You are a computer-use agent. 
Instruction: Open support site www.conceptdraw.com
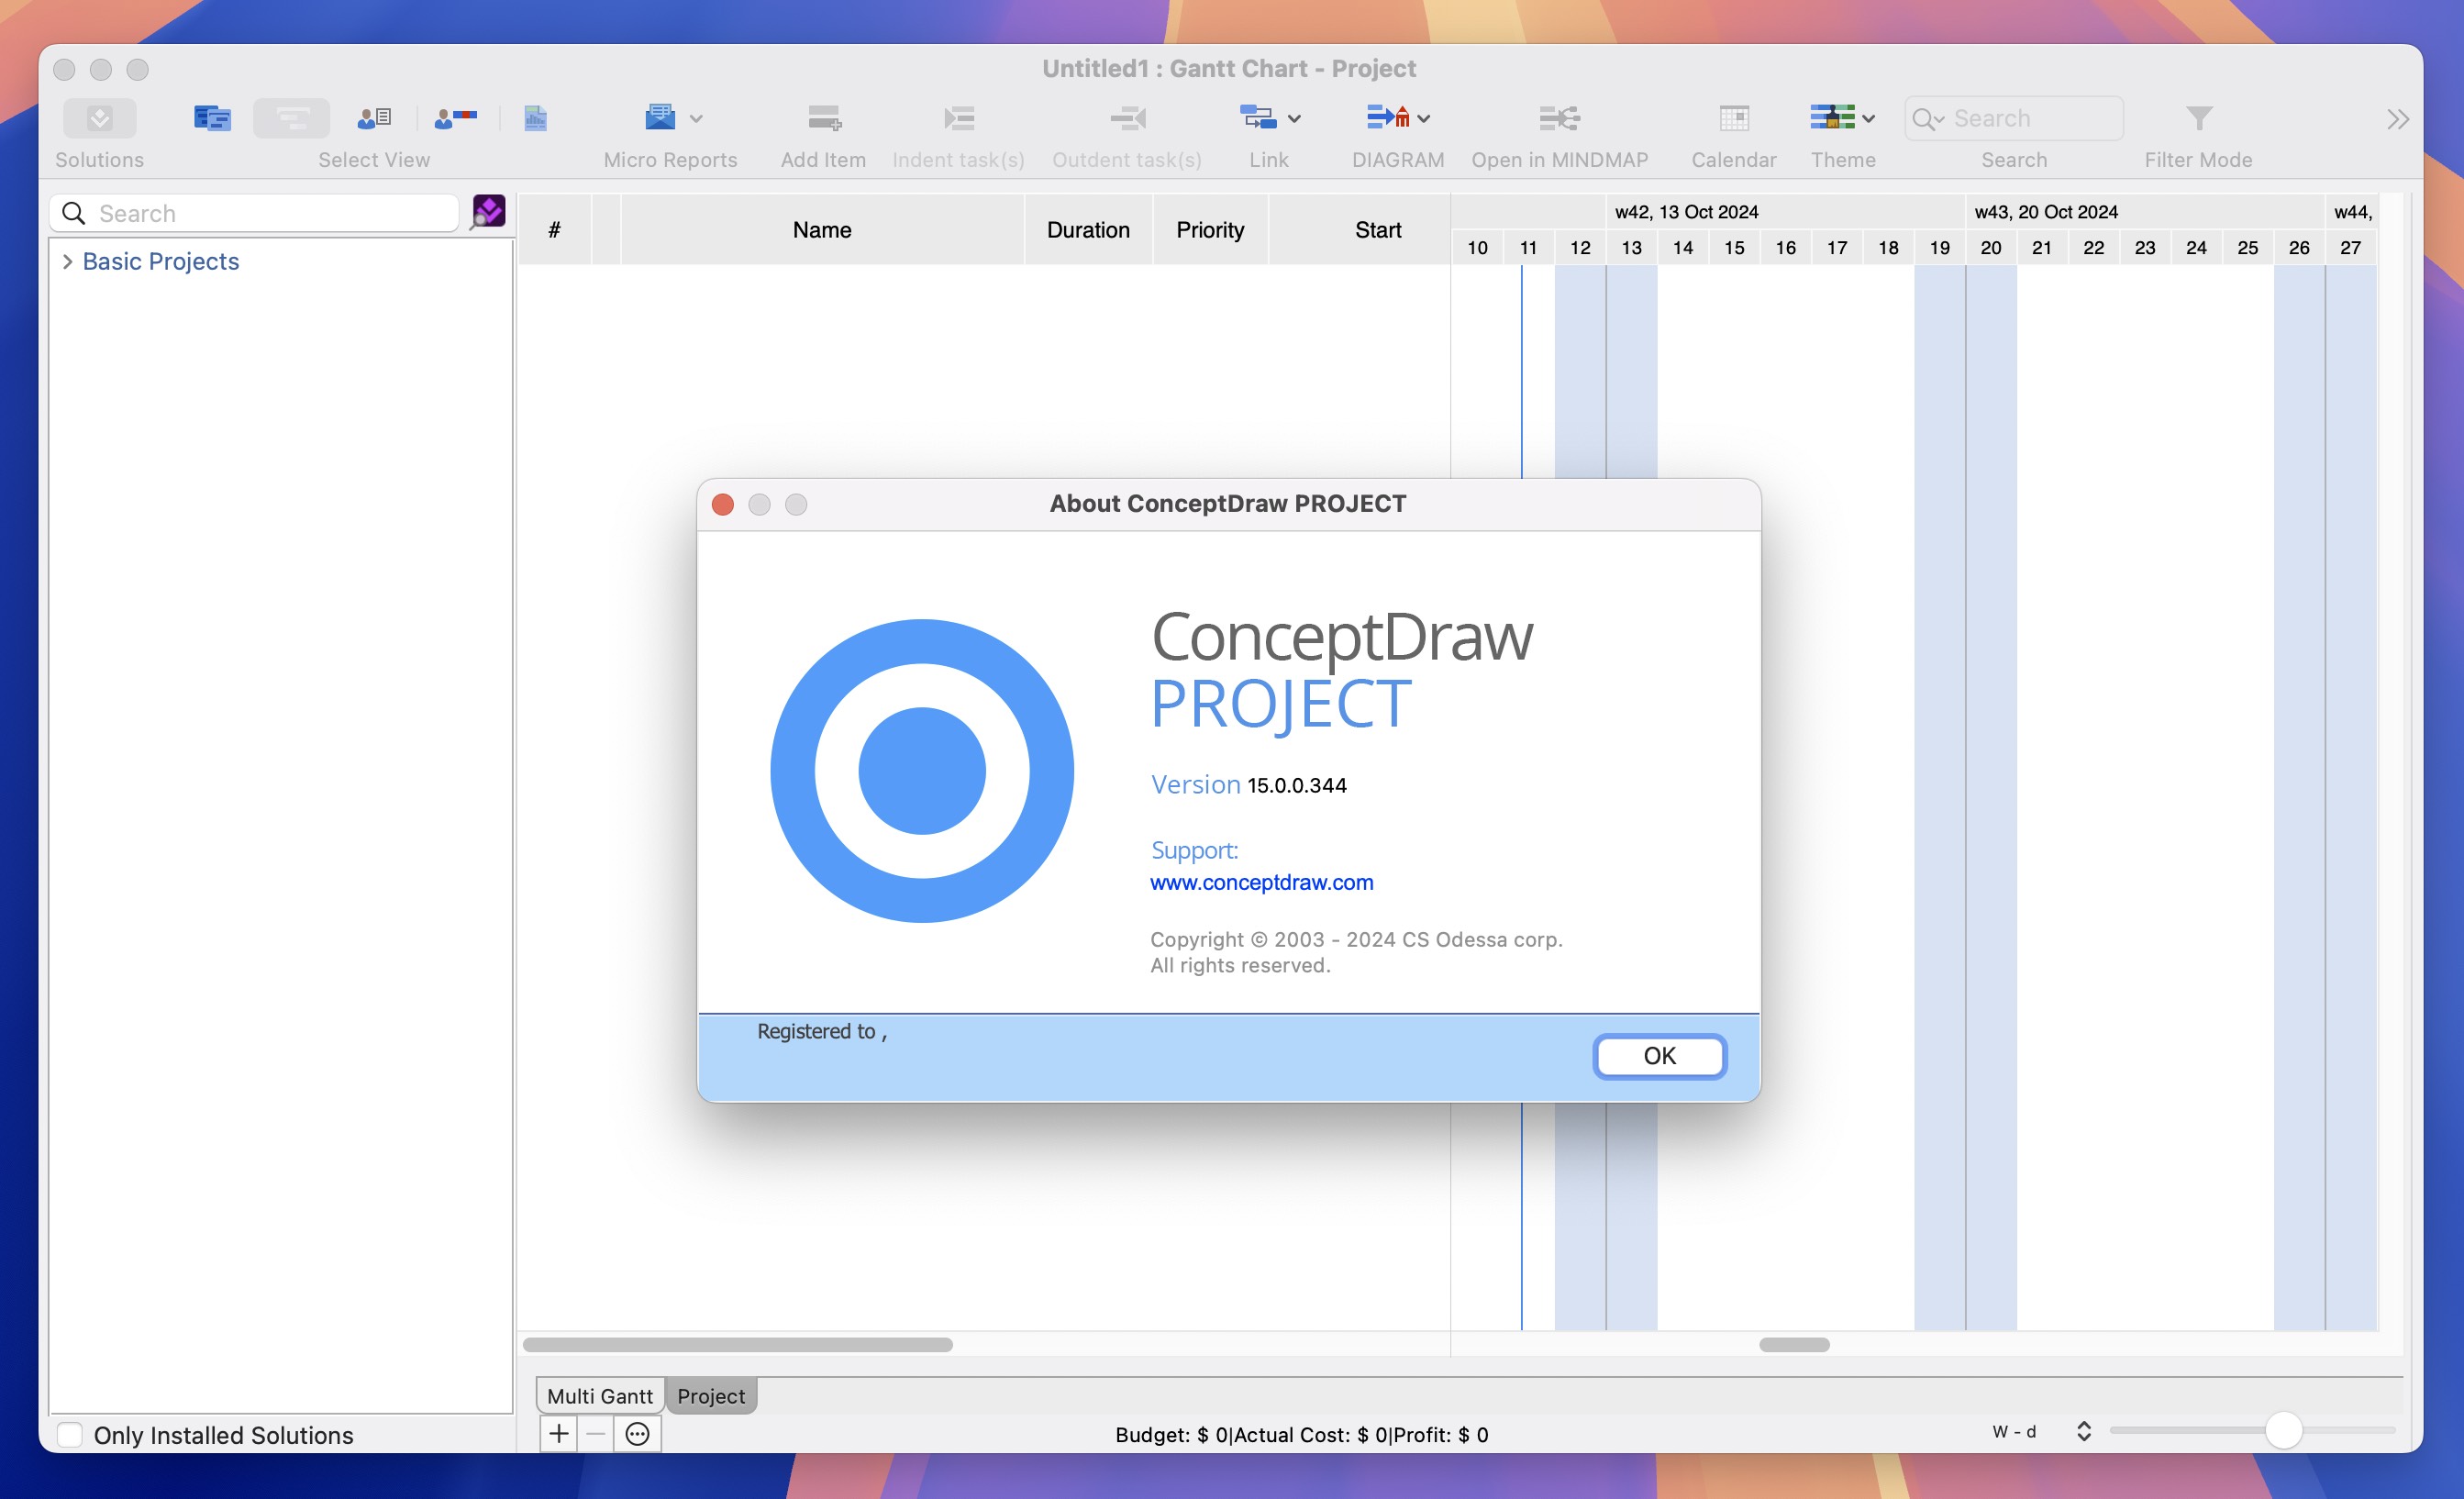pos(1260,882)
